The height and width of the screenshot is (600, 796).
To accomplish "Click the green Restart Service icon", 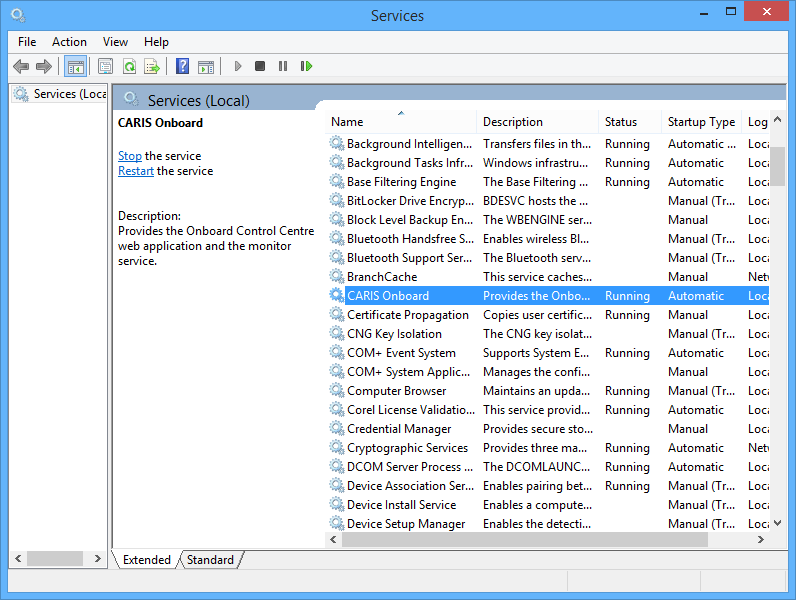I will pyautogui.click(x=306, y=67).
